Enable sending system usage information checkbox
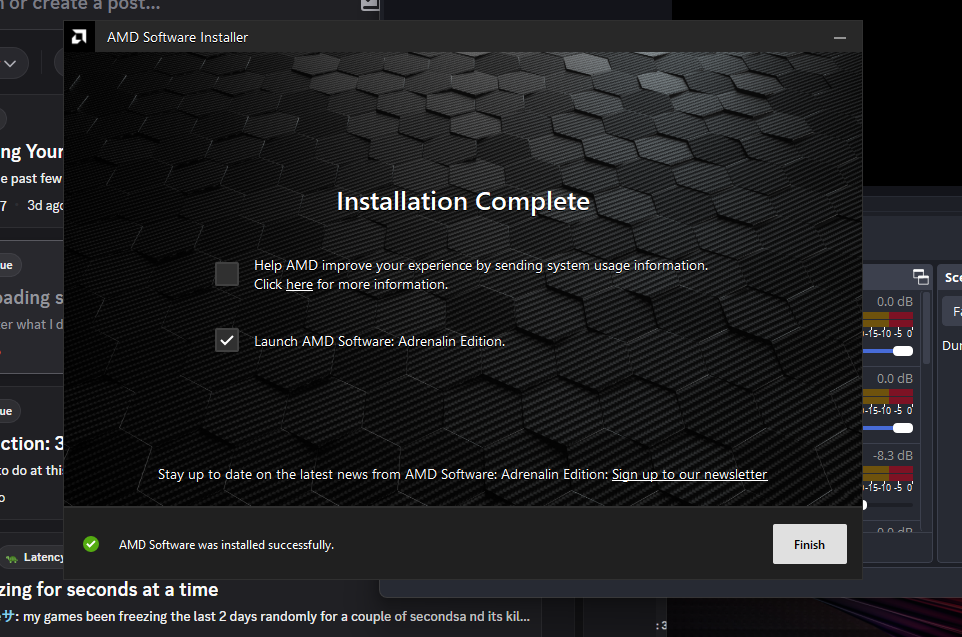This screenshot has height=637, width=962. [227, 274]
